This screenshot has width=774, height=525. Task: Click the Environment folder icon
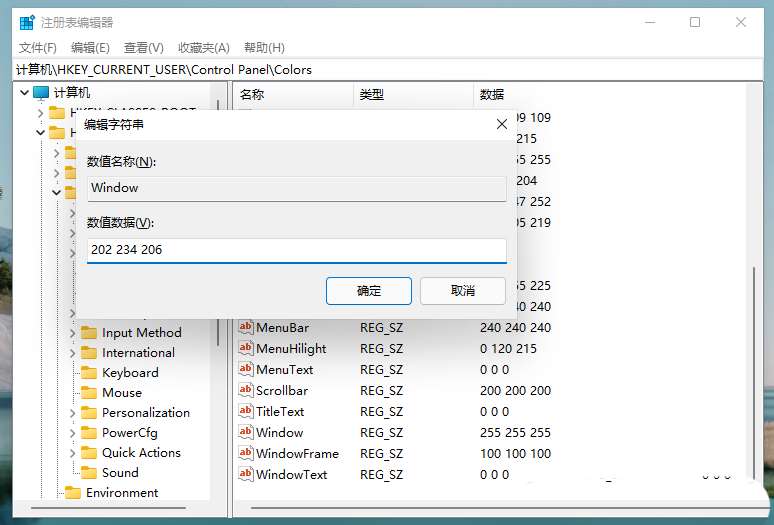(x=73, y=493)
